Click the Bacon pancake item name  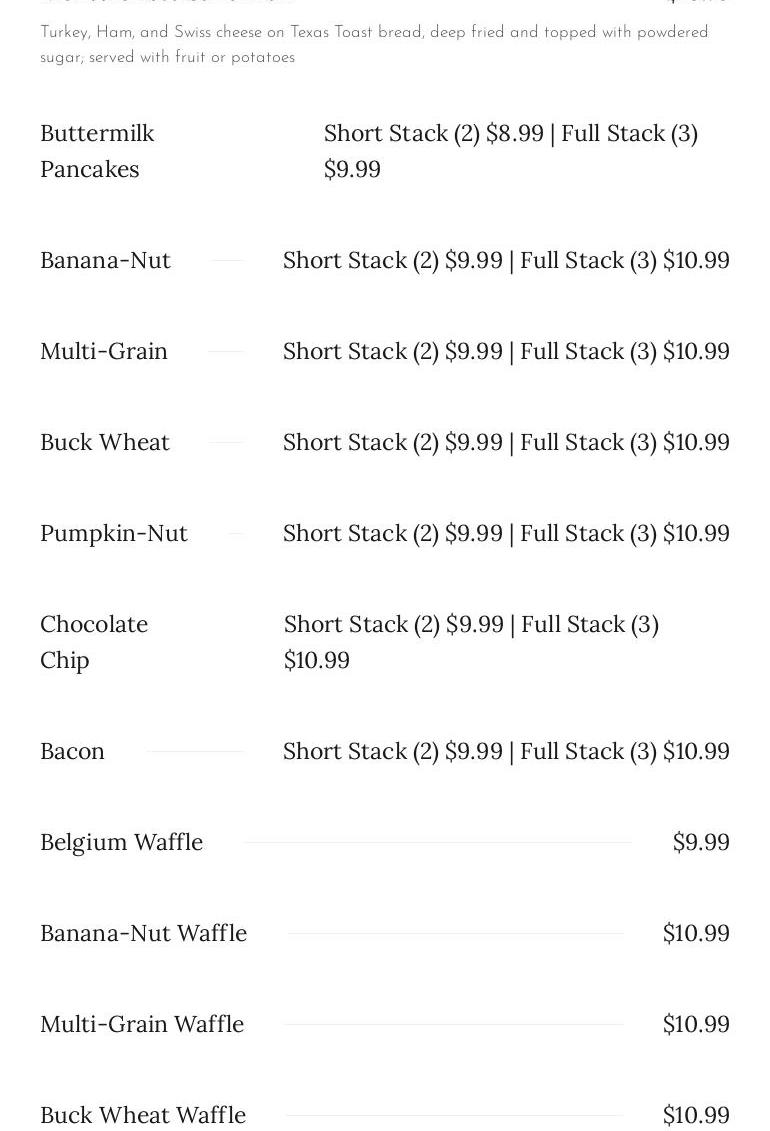[72, 751]
